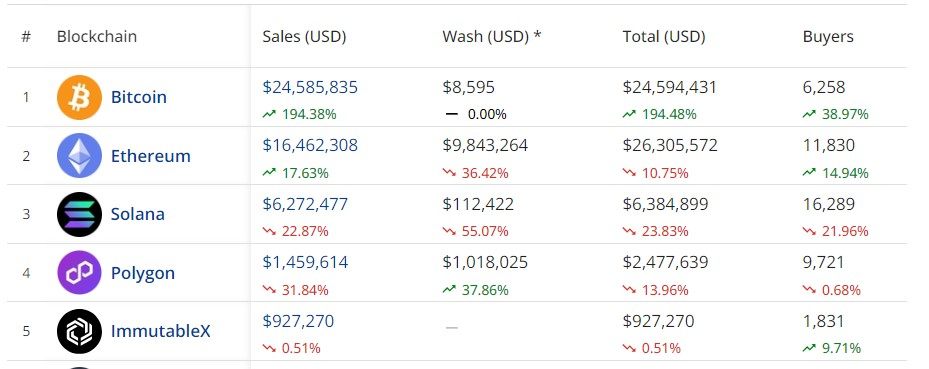Image resolution: width=929 pixels, height=369 pixels.
Task: Sort by the Total (USD) column header
Action: tap(664, 37)
